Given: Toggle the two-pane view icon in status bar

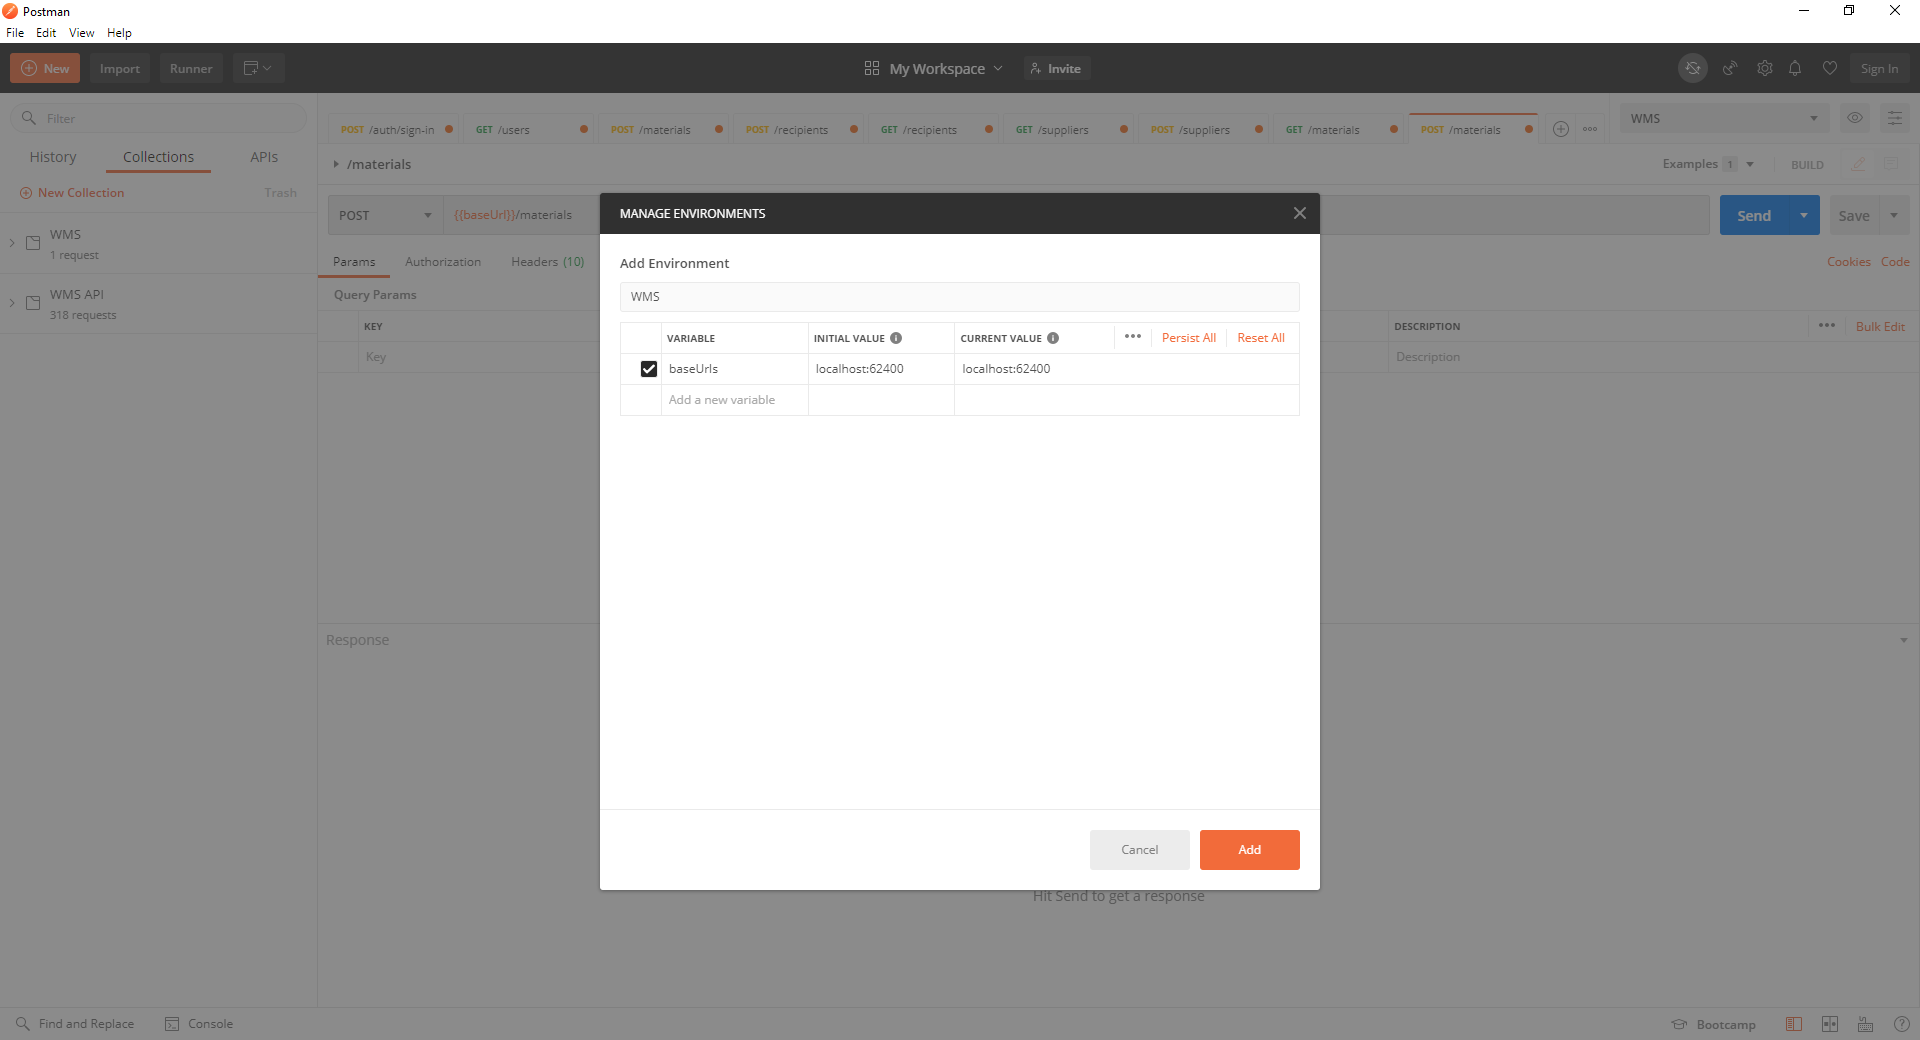Looking at the screenshot, I should coord(1830,1024).
